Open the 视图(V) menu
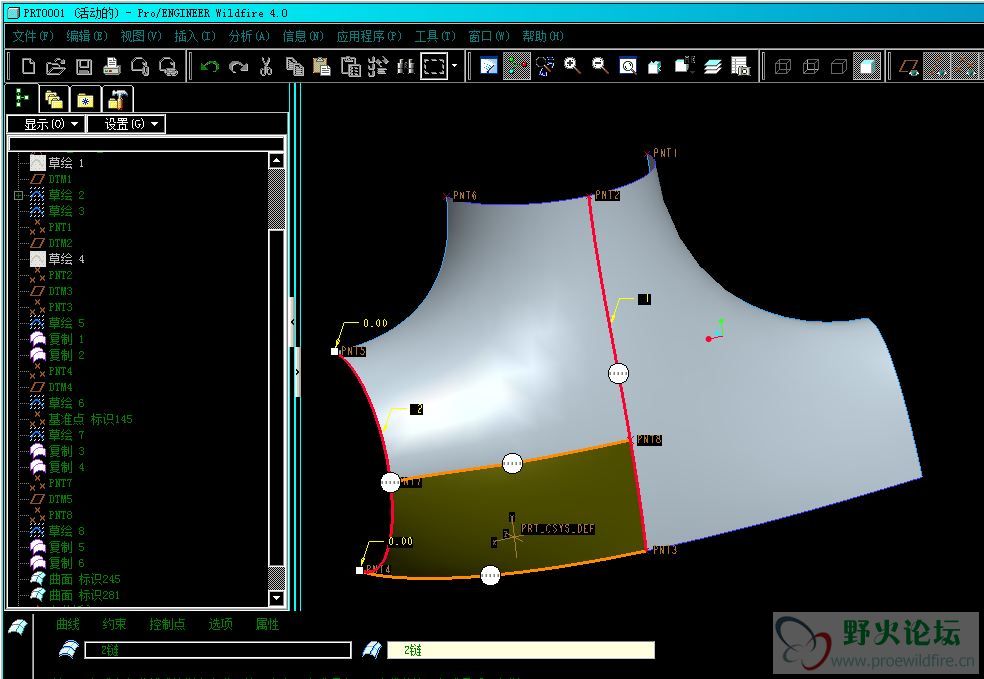This screenshot has width=984, height=679. click(141, 36)
